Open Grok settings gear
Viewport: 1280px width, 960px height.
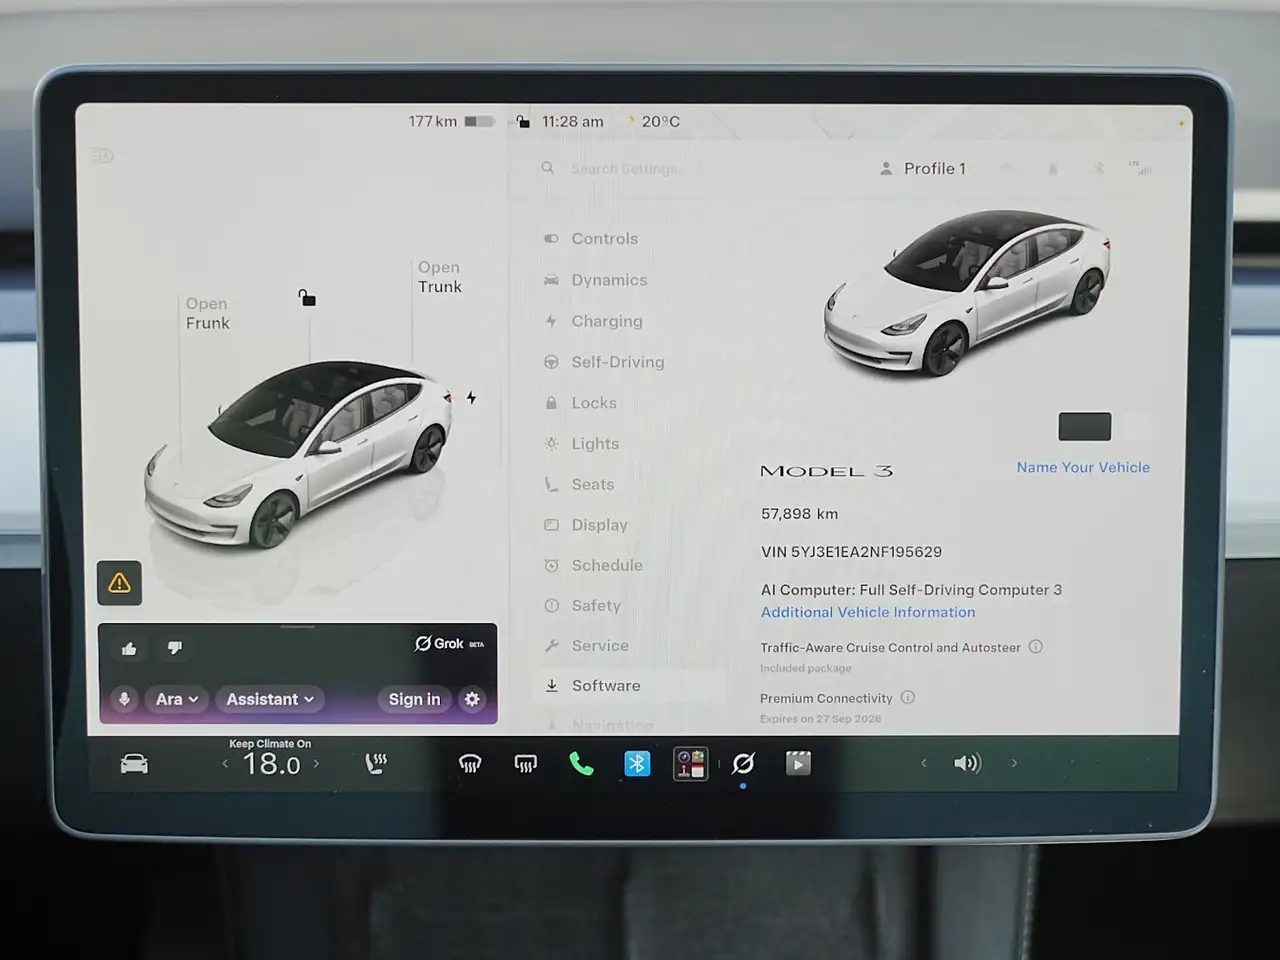point(472,699)
